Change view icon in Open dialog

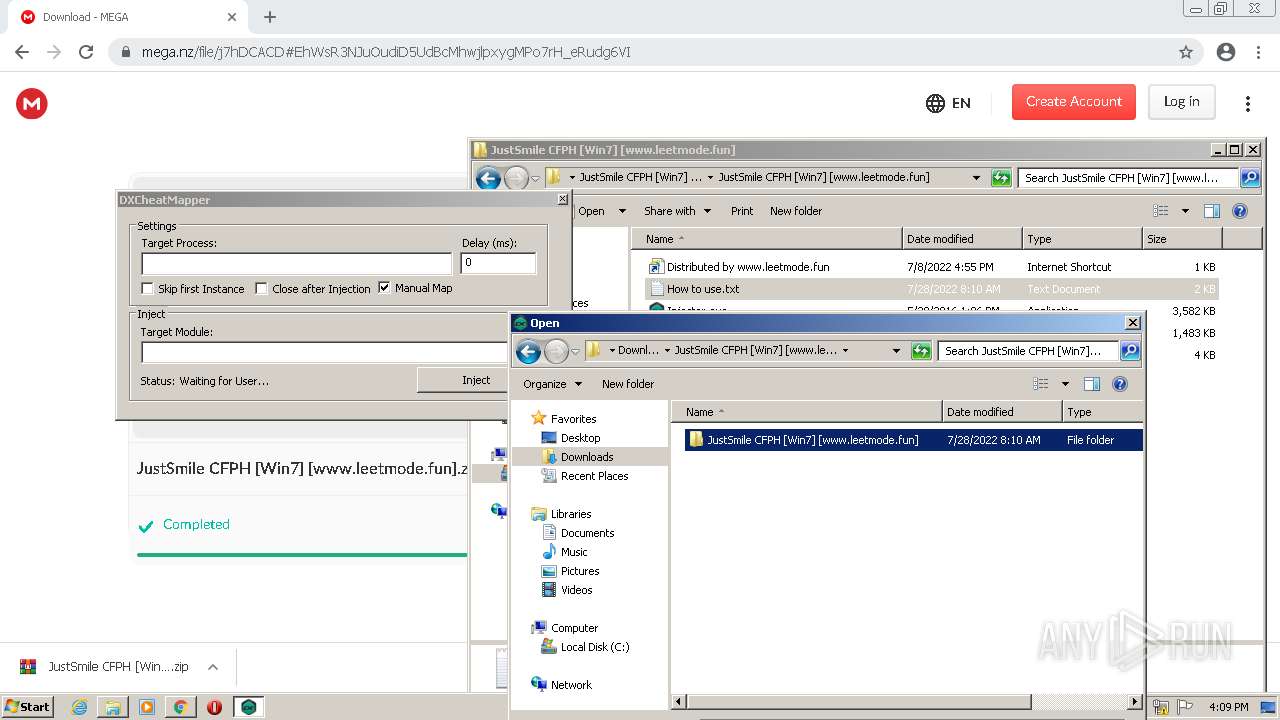1041,384
